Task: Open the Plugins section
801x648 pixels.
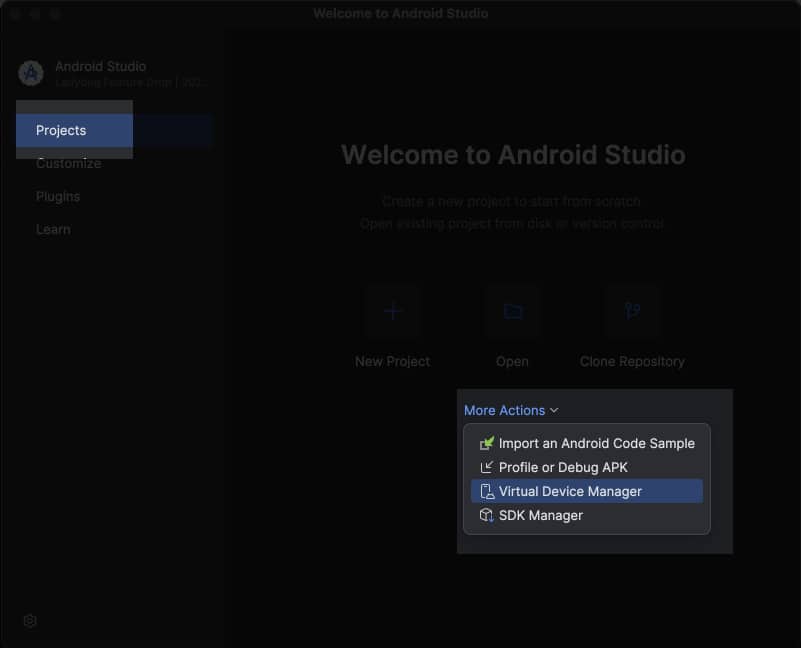Action: (58, 197)
